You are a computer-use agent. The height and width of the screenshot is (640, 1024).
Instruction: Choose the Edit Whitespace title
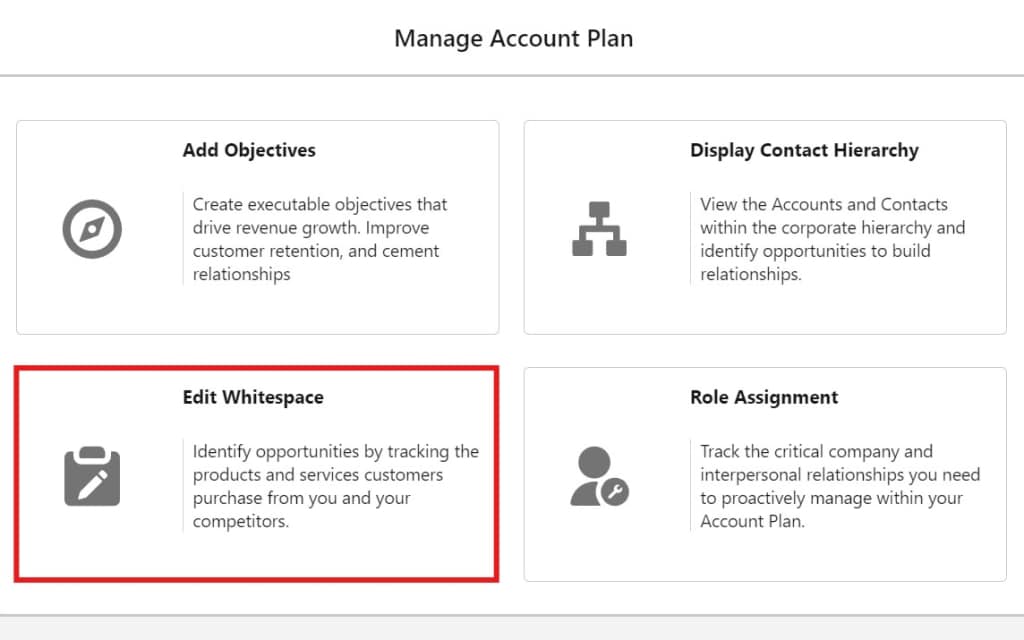point(253,398)
